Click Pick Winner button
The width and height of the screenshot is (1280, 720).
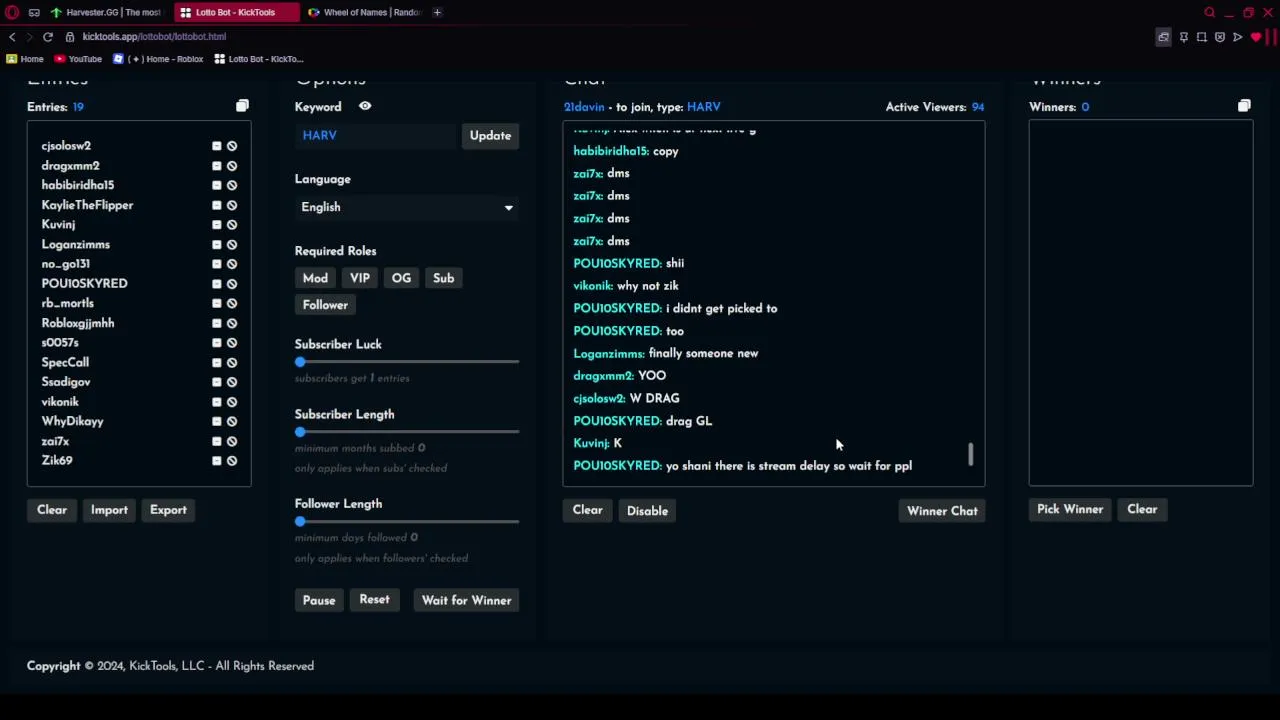click(x=1070, y=510)
